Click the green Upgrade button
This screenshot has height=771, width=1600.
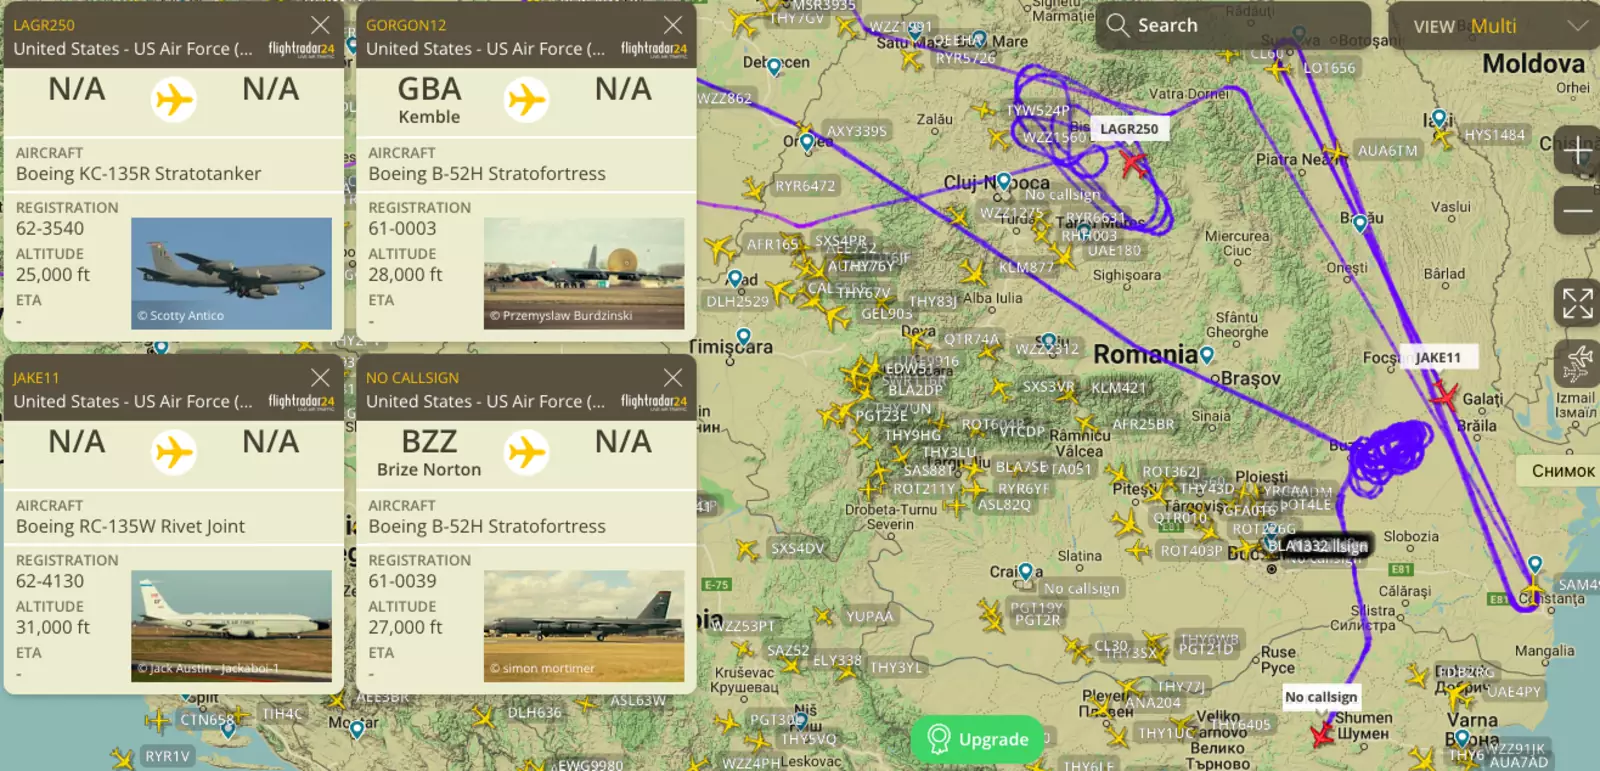point(977,740)
